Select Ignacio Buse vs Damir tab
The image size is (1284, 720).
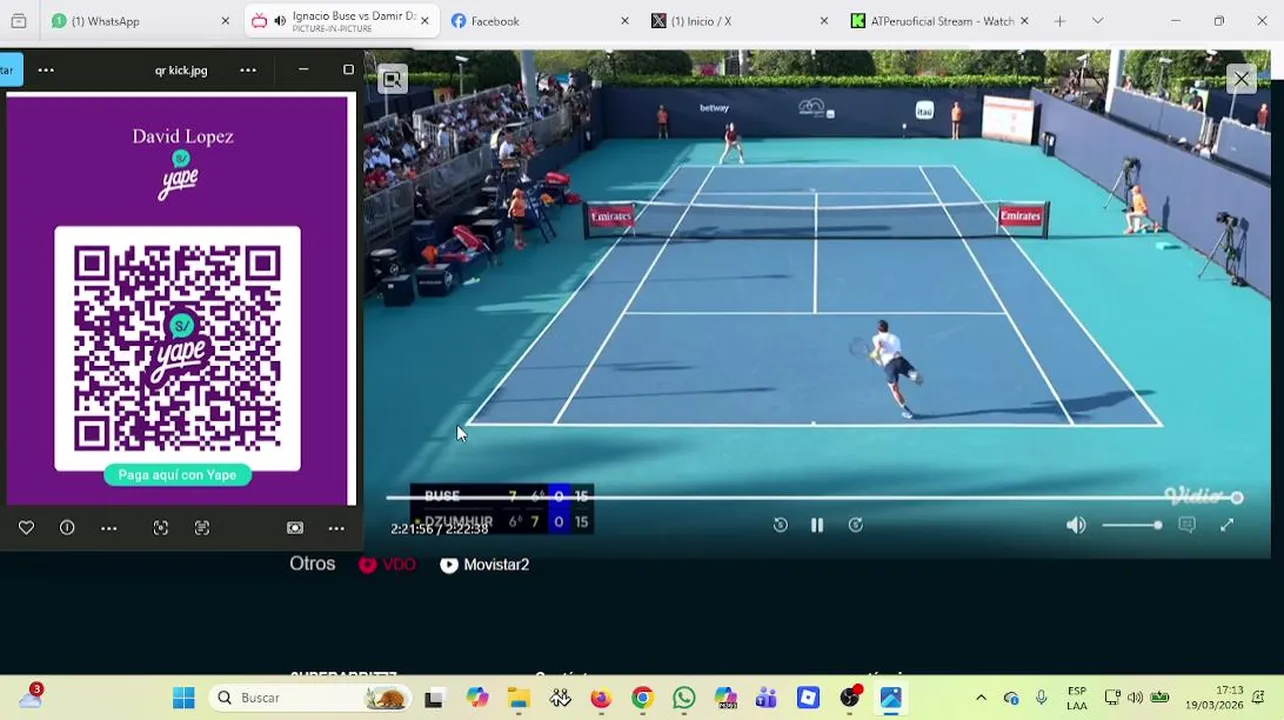[341, 21]
